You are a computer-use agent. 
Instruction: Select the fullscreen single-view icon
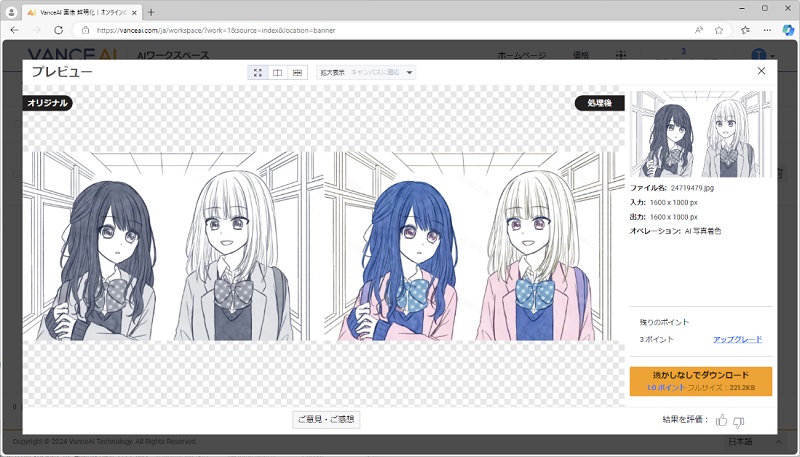coord(258,72)
